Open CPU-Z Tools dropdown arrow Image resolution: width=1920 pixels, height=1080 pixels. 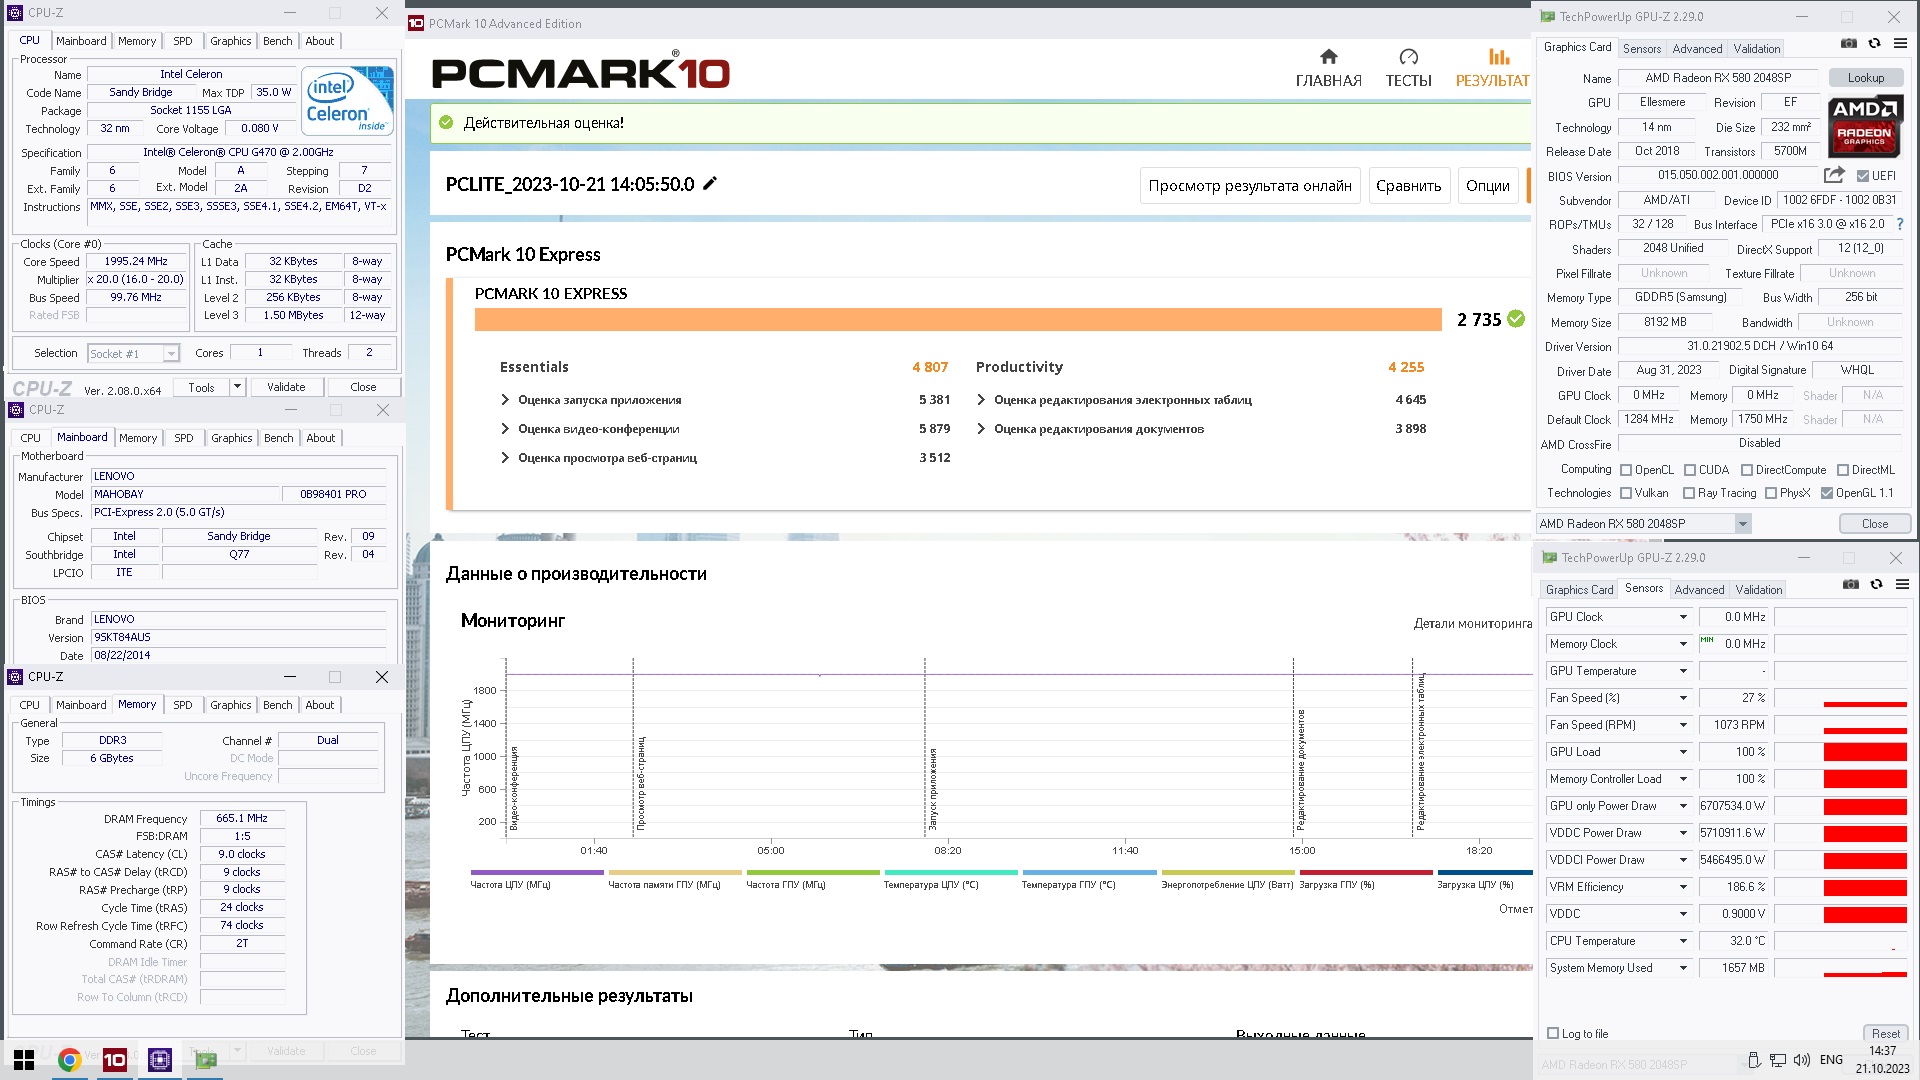pos(237,387)
